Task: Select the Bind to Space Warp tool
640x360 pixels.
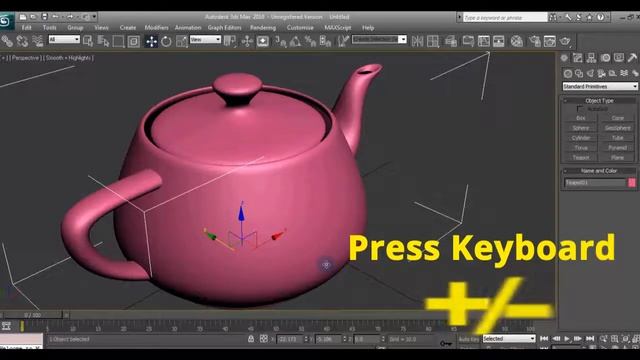Action: pyautogui.click(x=38, y=41)
